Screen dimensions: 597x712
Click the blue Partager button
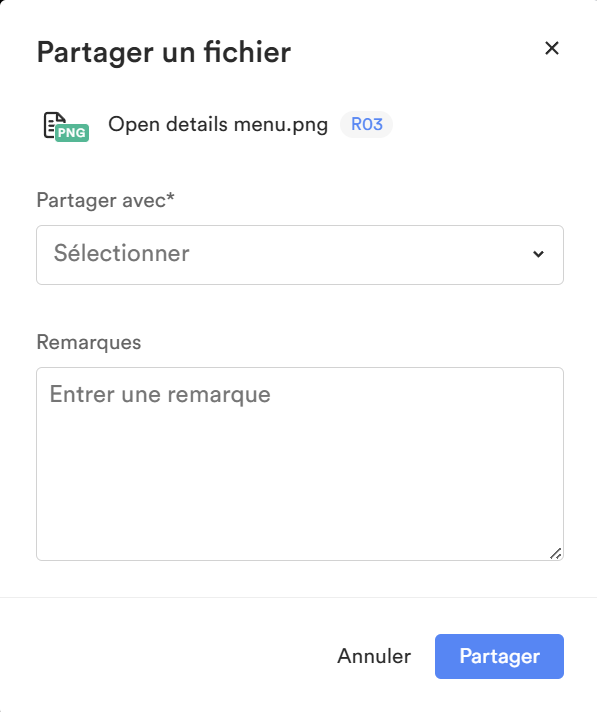point(499,656)
